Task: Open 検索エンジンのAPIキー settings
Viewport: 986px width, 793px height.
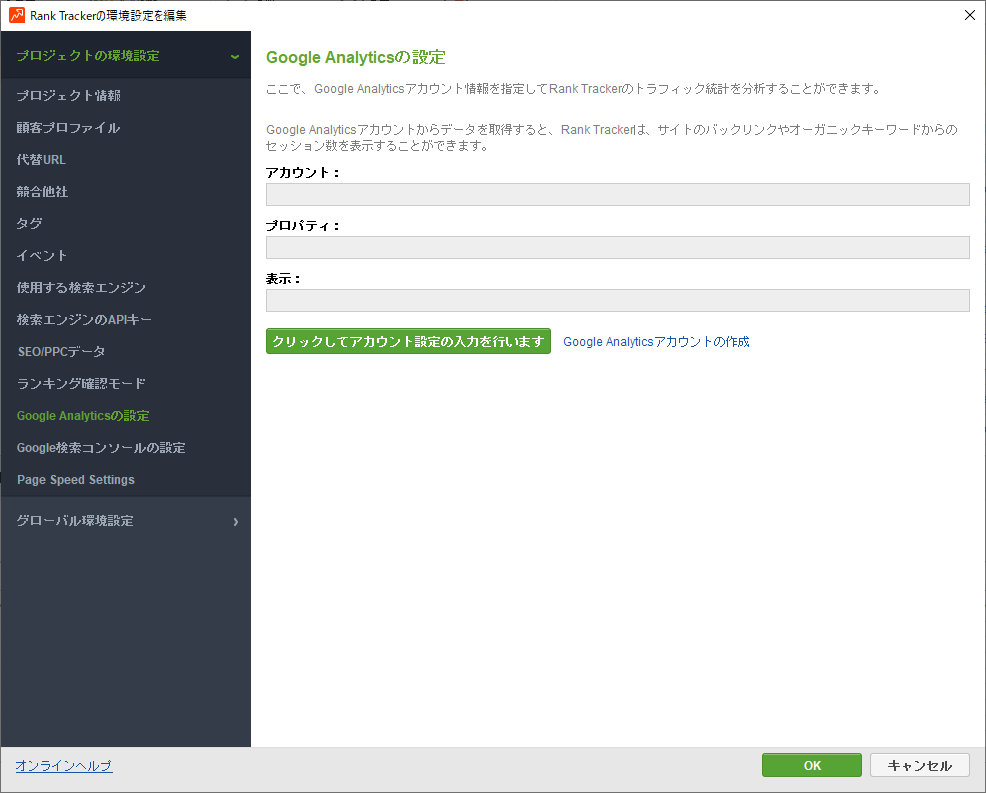Action: tap(84, 320)
